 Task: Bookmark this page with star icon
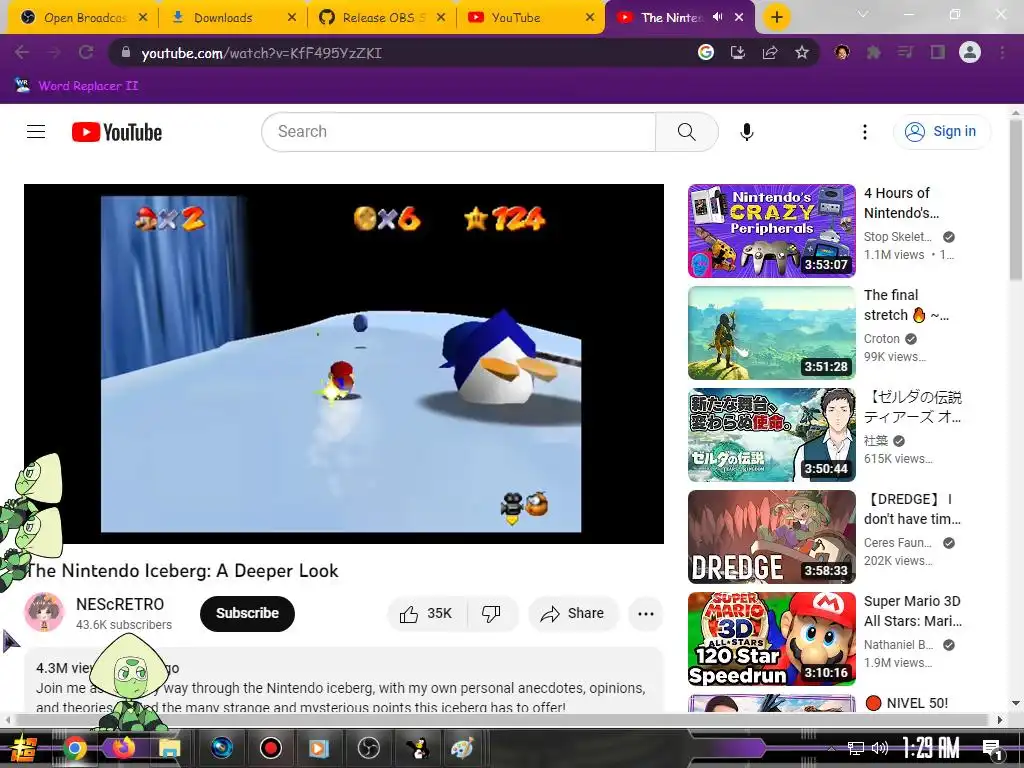(x=802, y=52)
